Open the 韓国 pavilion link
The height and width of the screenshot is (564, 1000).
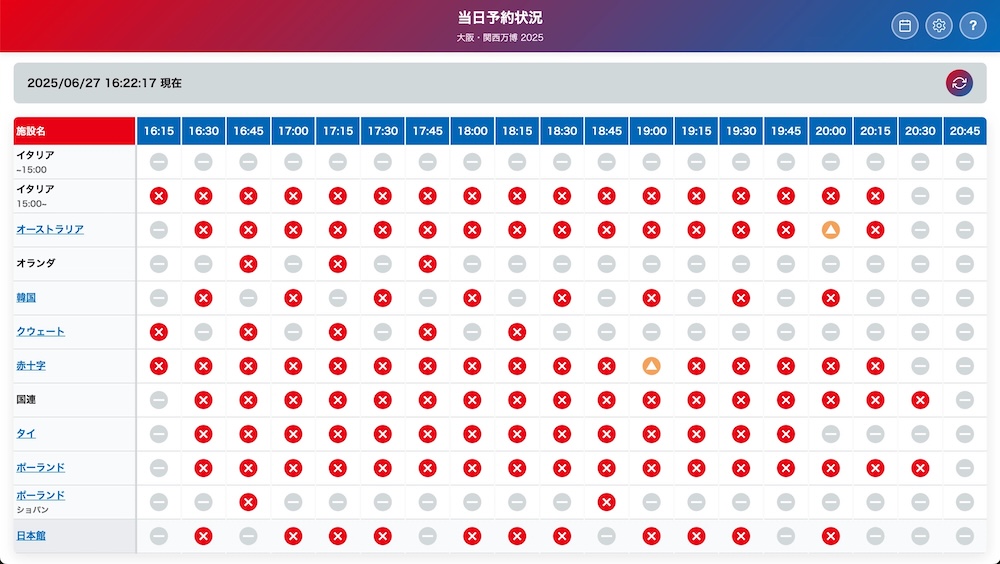[x=26, y=297]
